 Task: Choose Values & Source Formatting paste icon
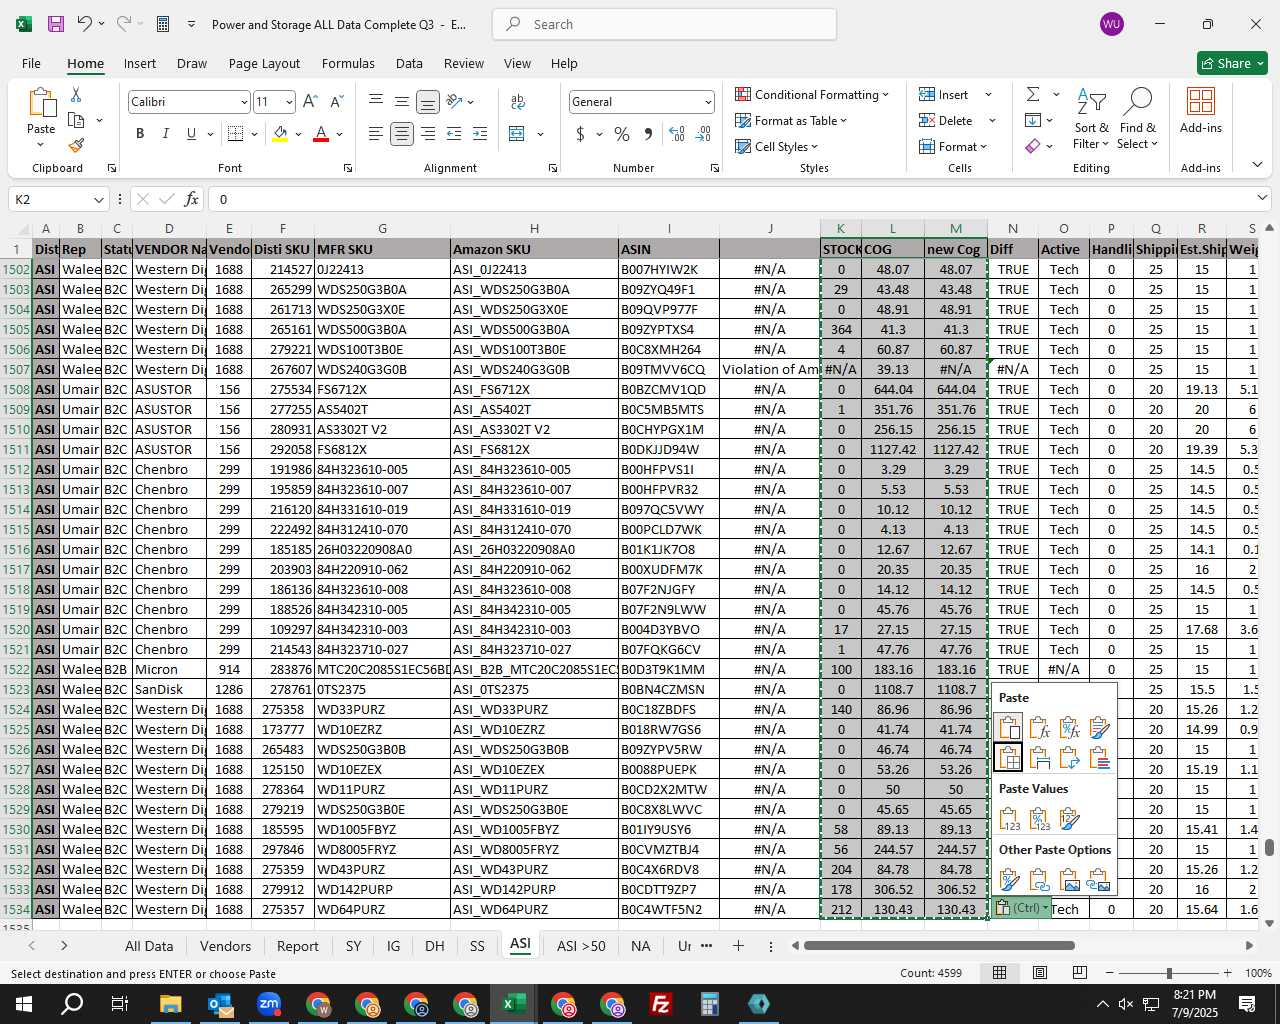pyautogui.click(x=1069, y=819)
